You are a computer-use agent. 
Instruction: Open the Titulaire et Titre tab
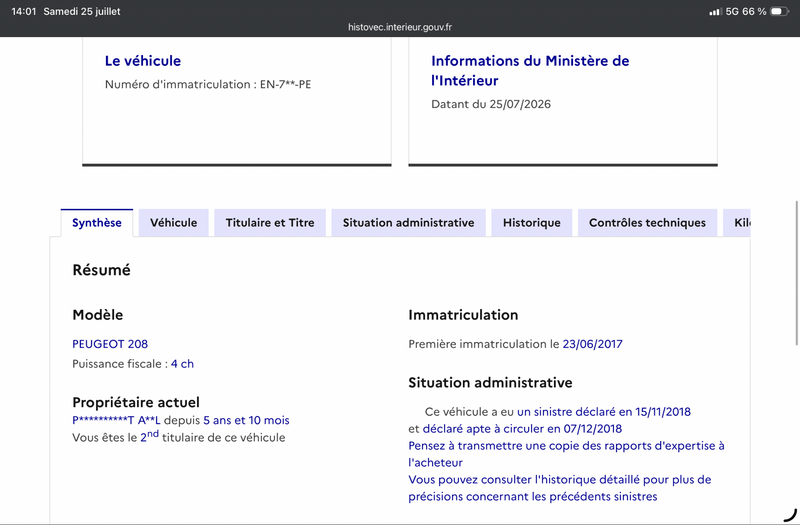pos(270,223)
